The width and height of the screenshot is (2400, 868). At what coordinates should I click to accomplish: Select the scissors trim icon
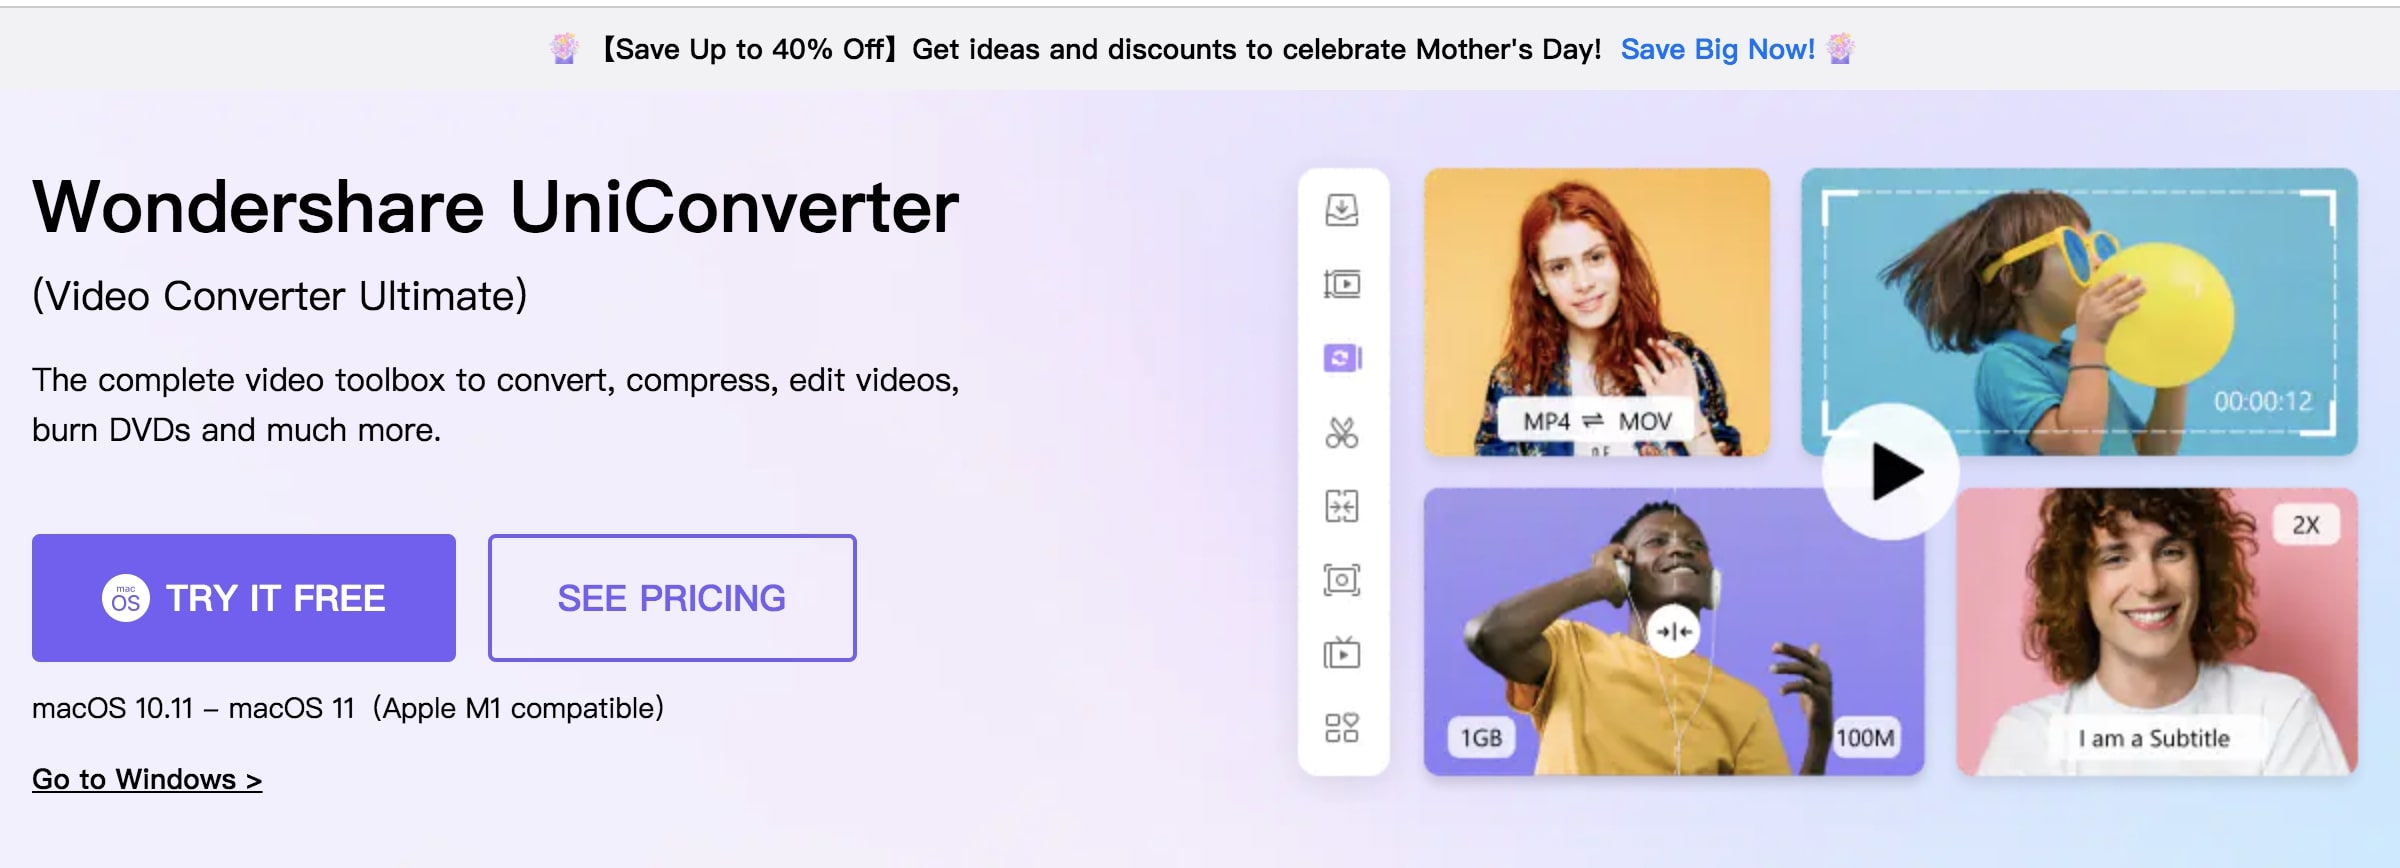coord(1342,432)
